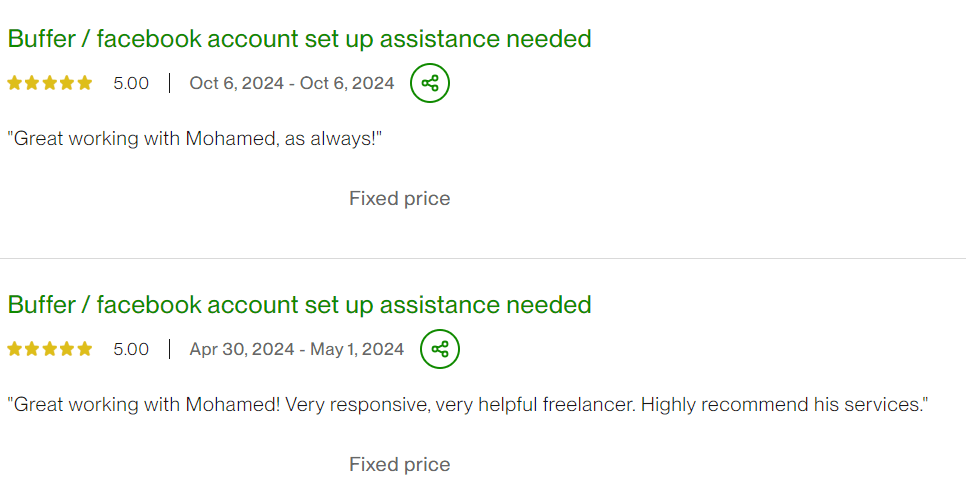Open the job title above the Apr 30 review
The width and height of the screenshot is (966, 500).
(x=299, y=305)
